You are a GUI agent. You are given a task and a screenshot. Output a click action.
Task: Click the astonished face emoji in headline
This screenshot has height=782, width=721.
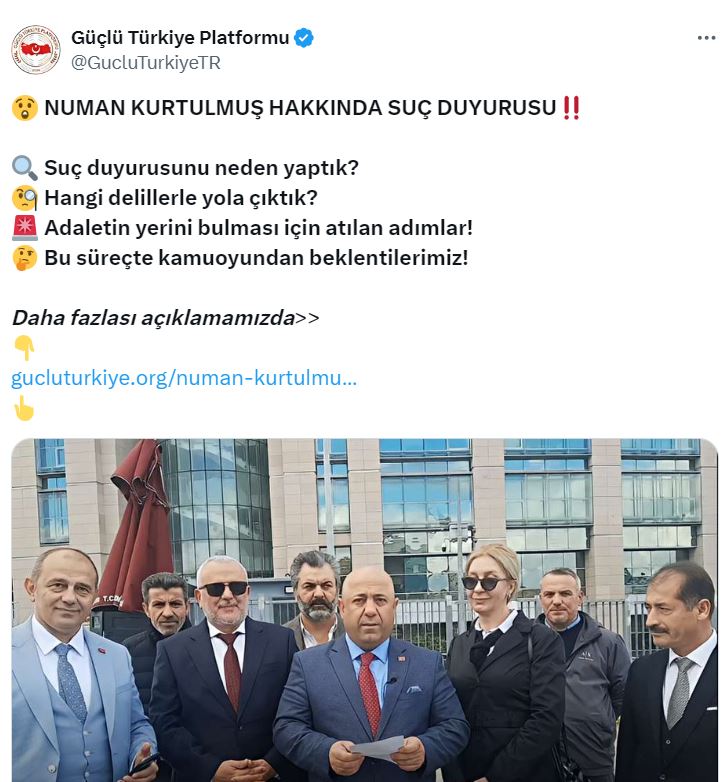click(24, 108)
